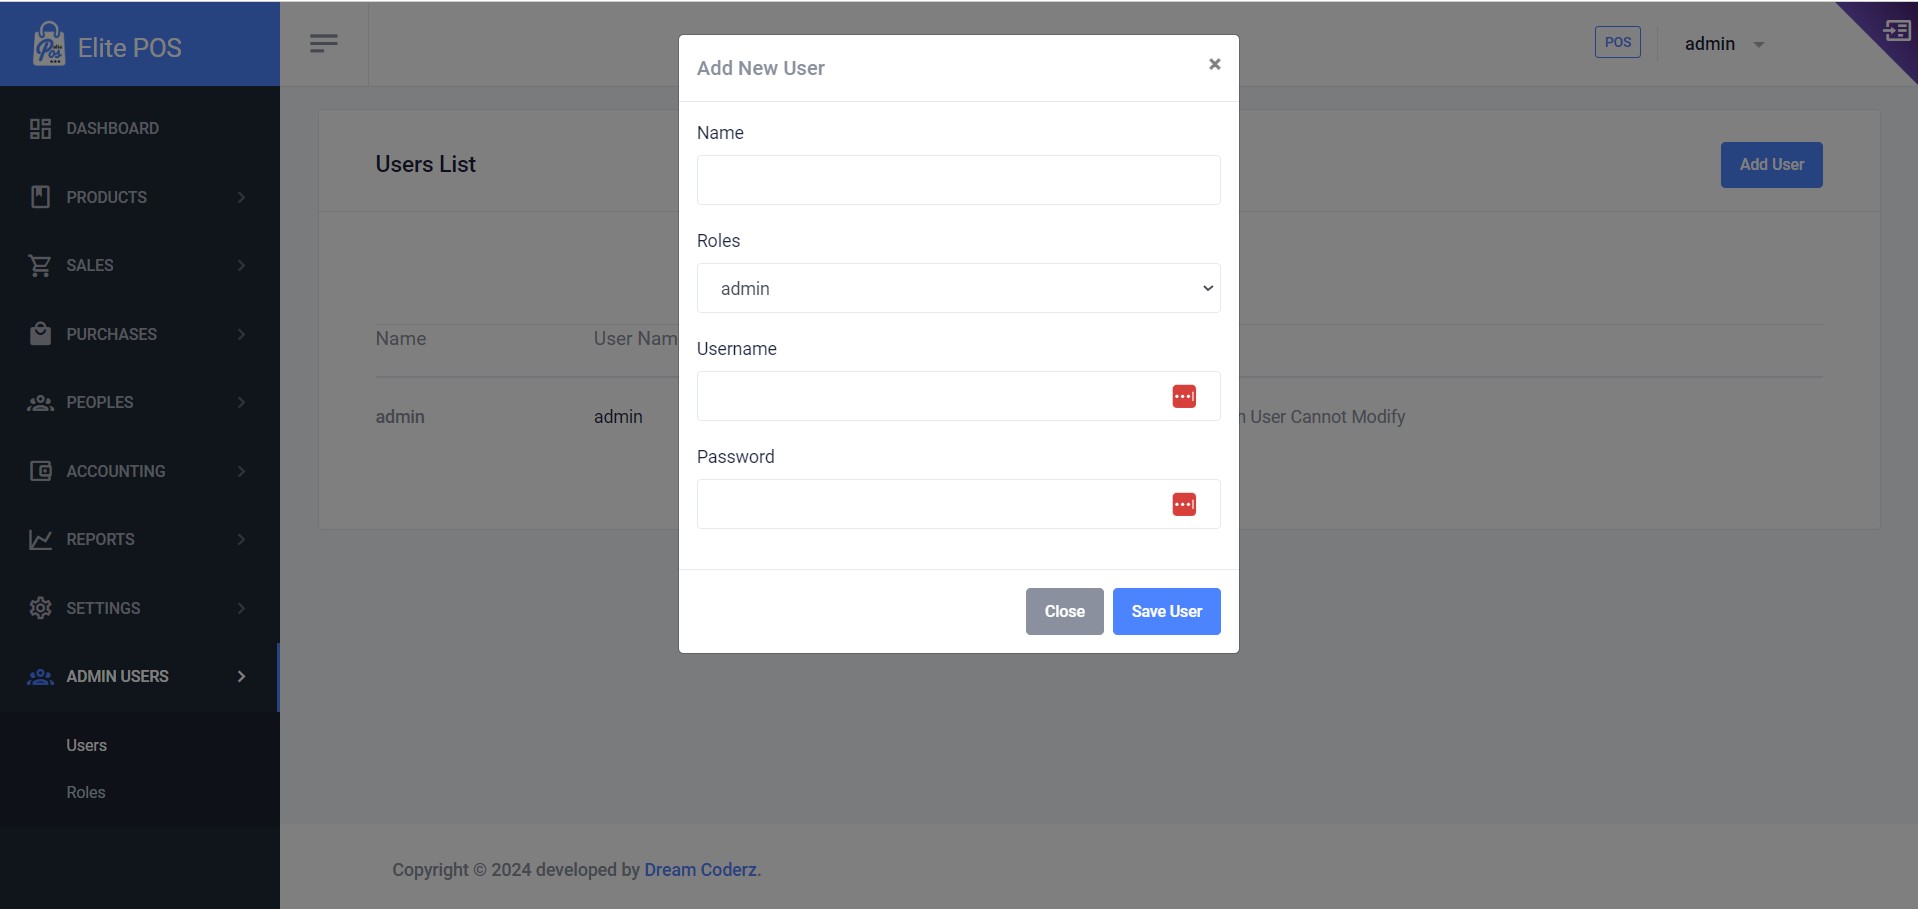
Task: Click password manager icon in Username field
Action: [x=1184, y=397]
